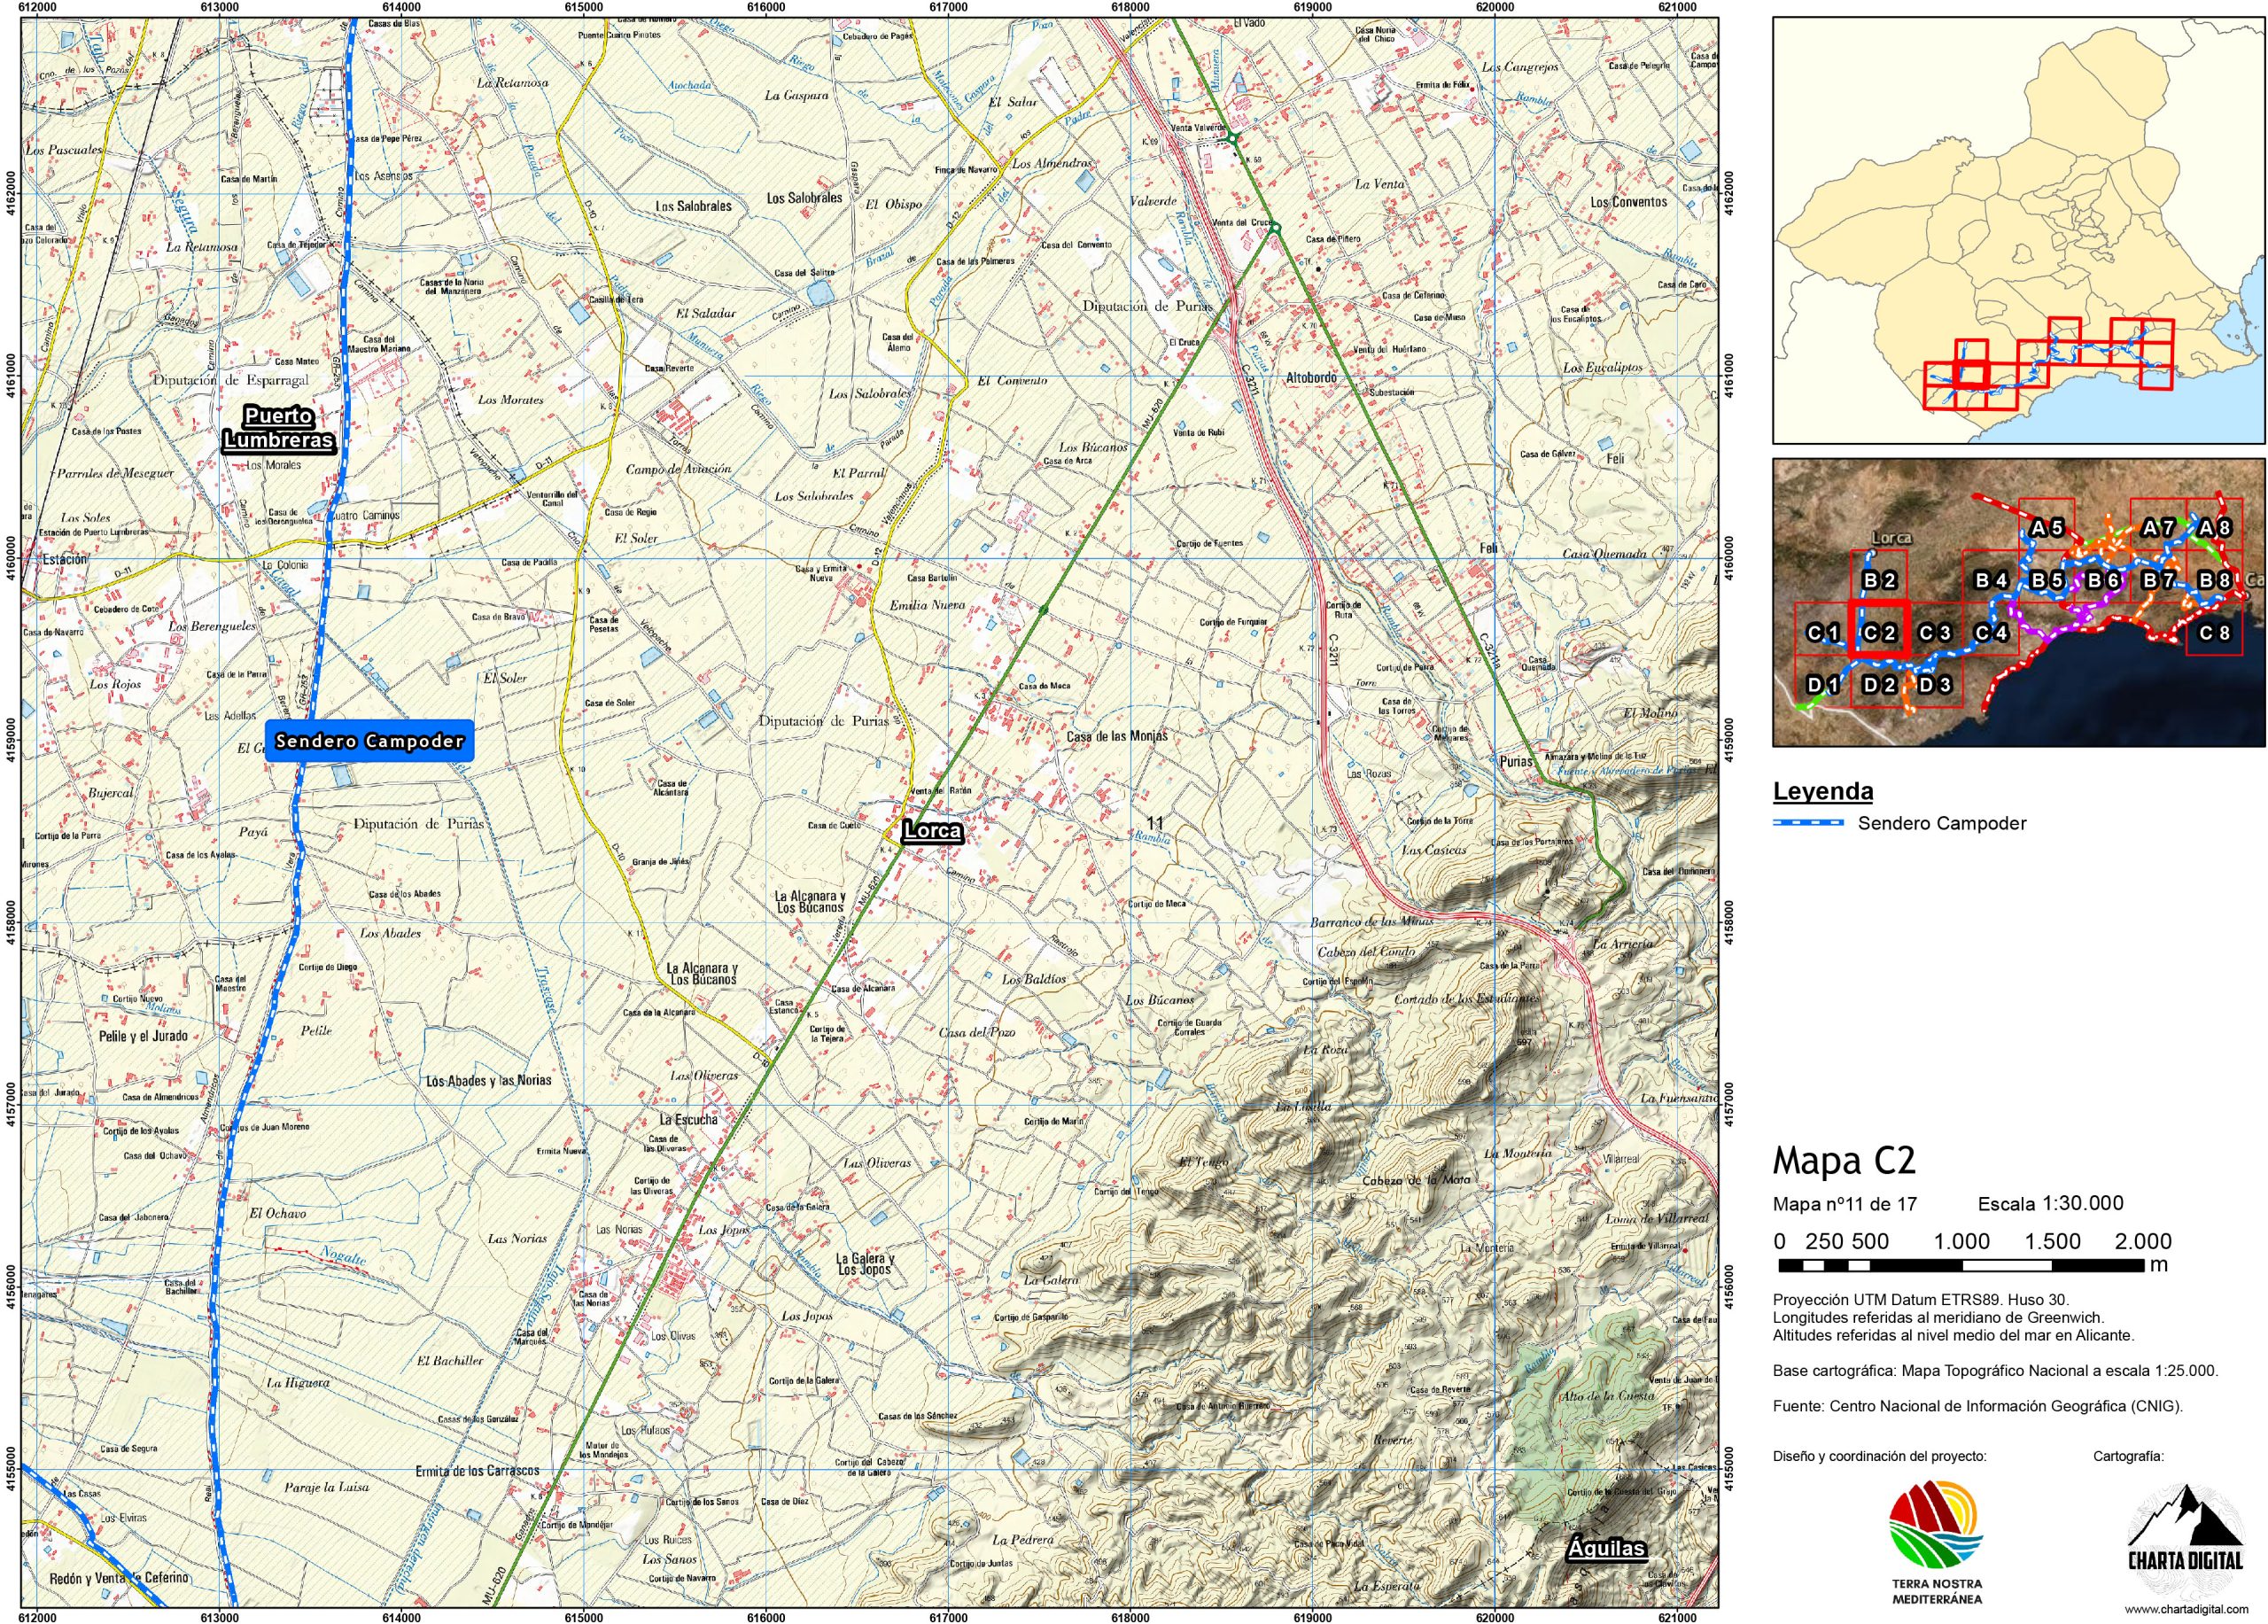Screen dimensions: 2268x1624
Task: Click the A5 tile in index map
Action: (x=2047, y=527)
